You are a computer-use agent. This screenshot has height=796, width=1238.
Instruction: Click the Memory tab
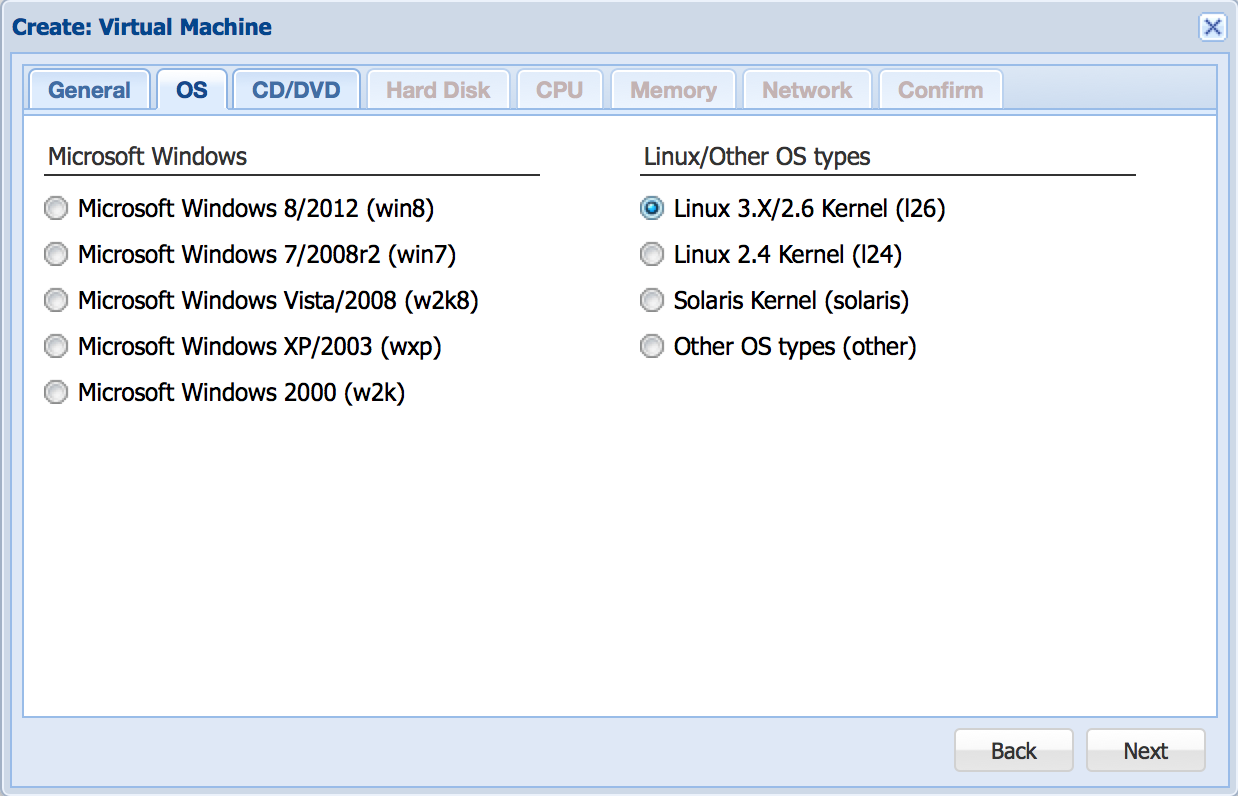(x=673, y=90)
